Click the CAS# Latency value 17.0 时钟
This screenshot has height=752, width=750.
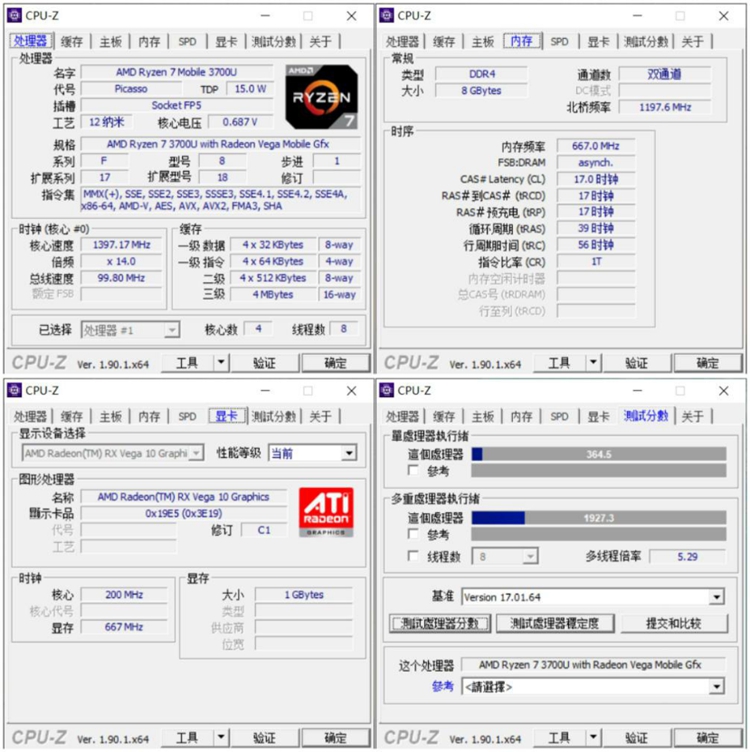(x=596, y=179)
